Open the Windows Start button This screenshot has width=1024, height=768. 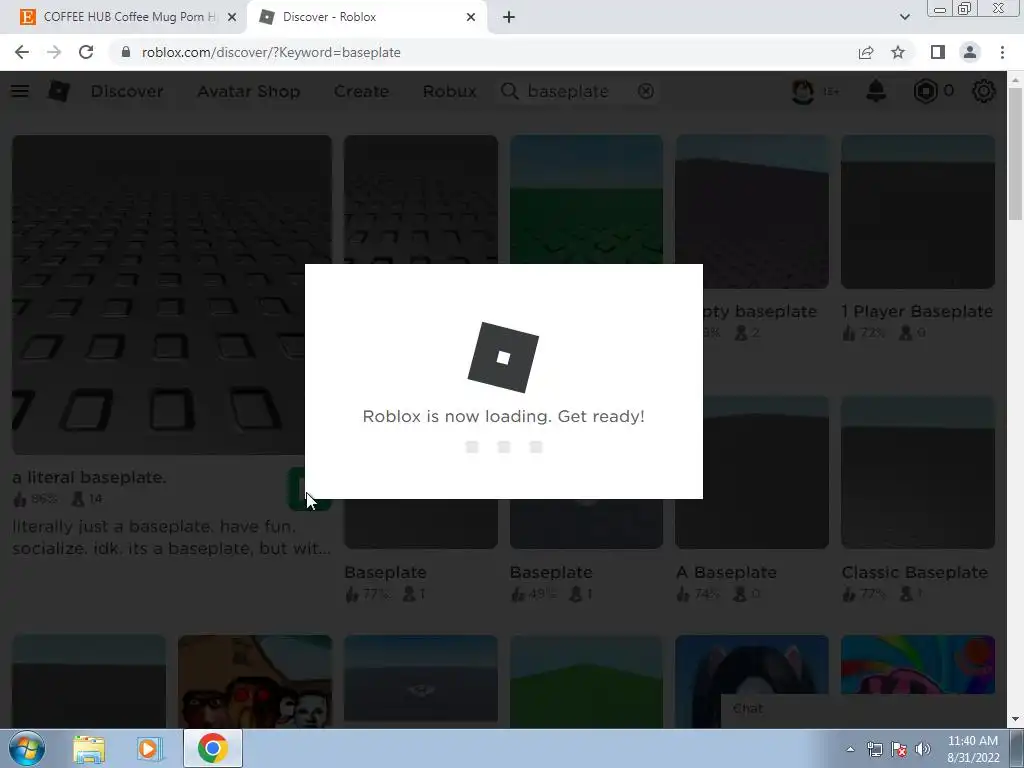point(26,748)
